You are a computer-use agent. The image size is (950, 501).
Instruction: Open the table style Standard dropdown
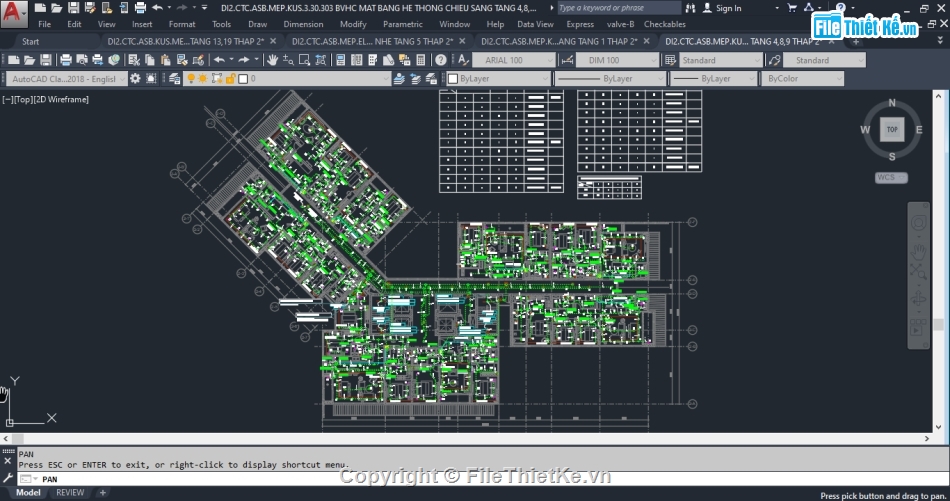pos(757,60)
